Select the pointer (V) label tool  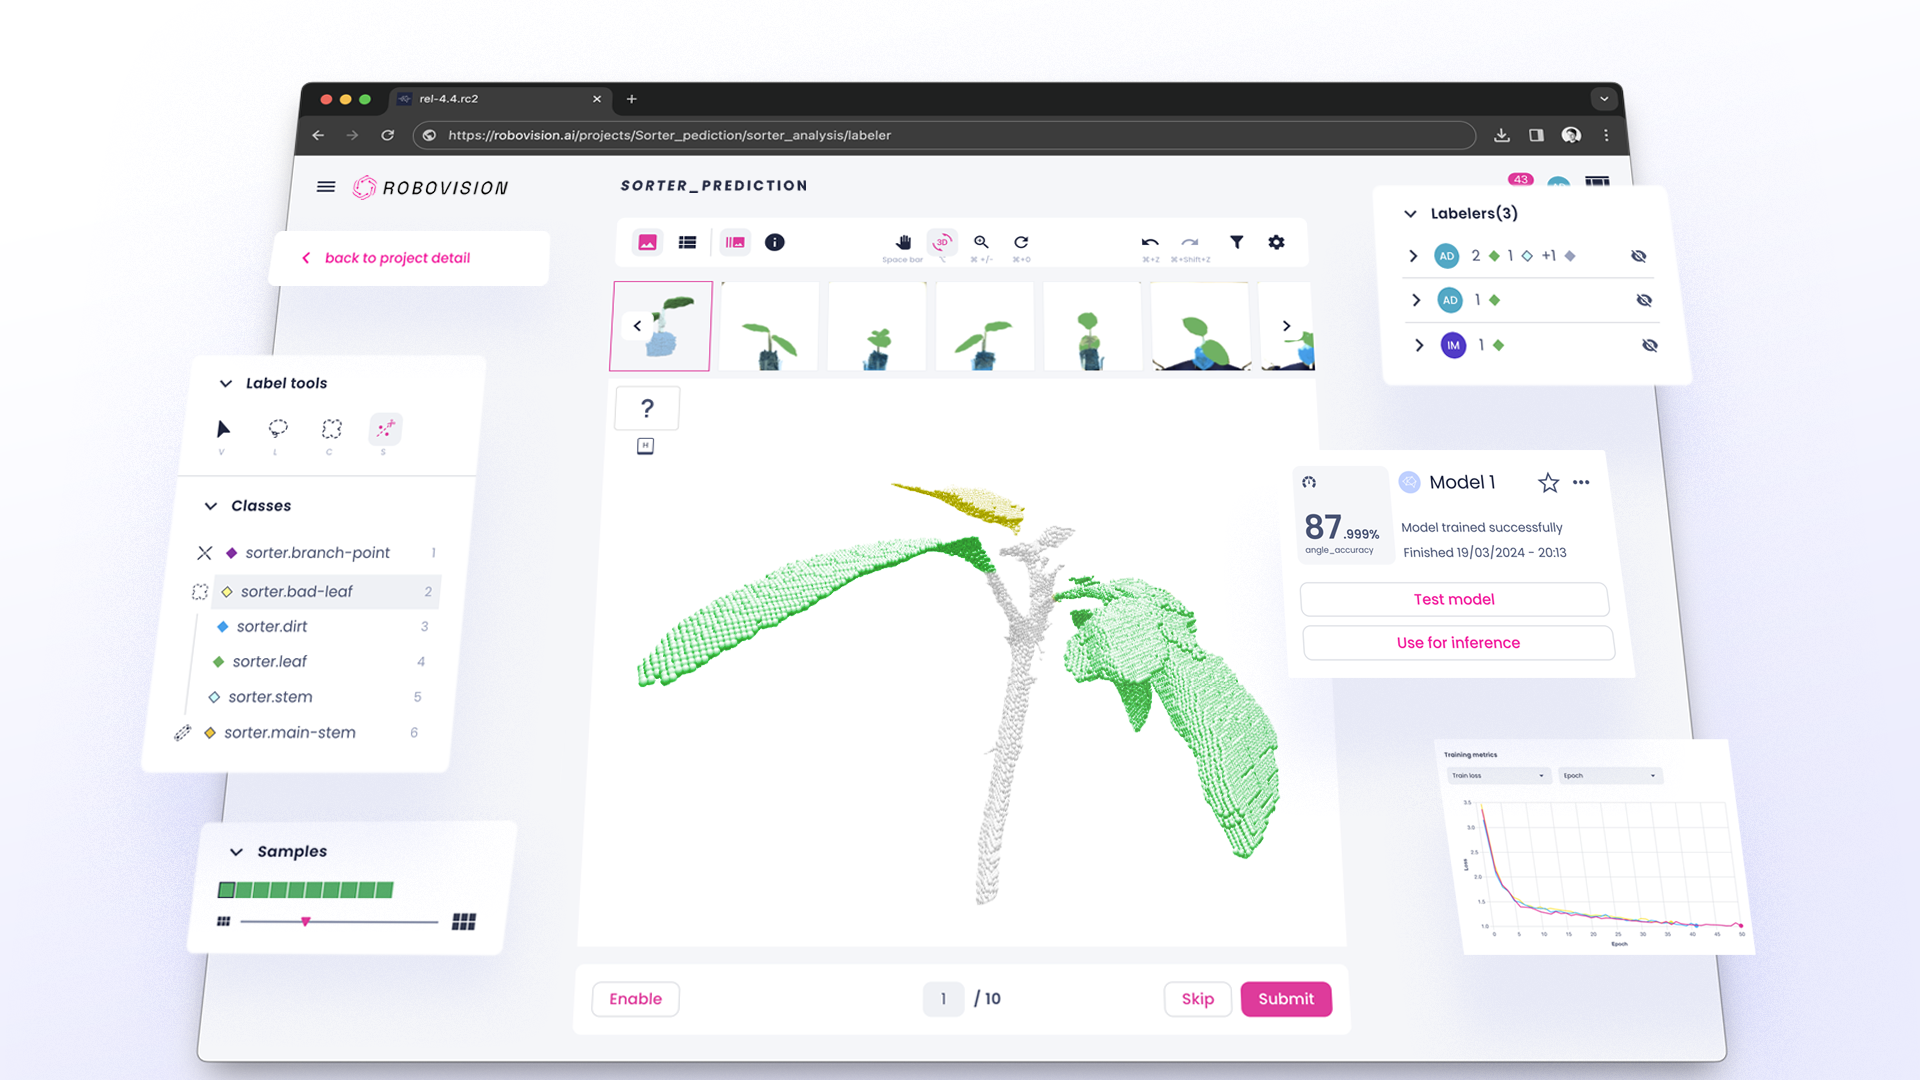pos(222,431)
